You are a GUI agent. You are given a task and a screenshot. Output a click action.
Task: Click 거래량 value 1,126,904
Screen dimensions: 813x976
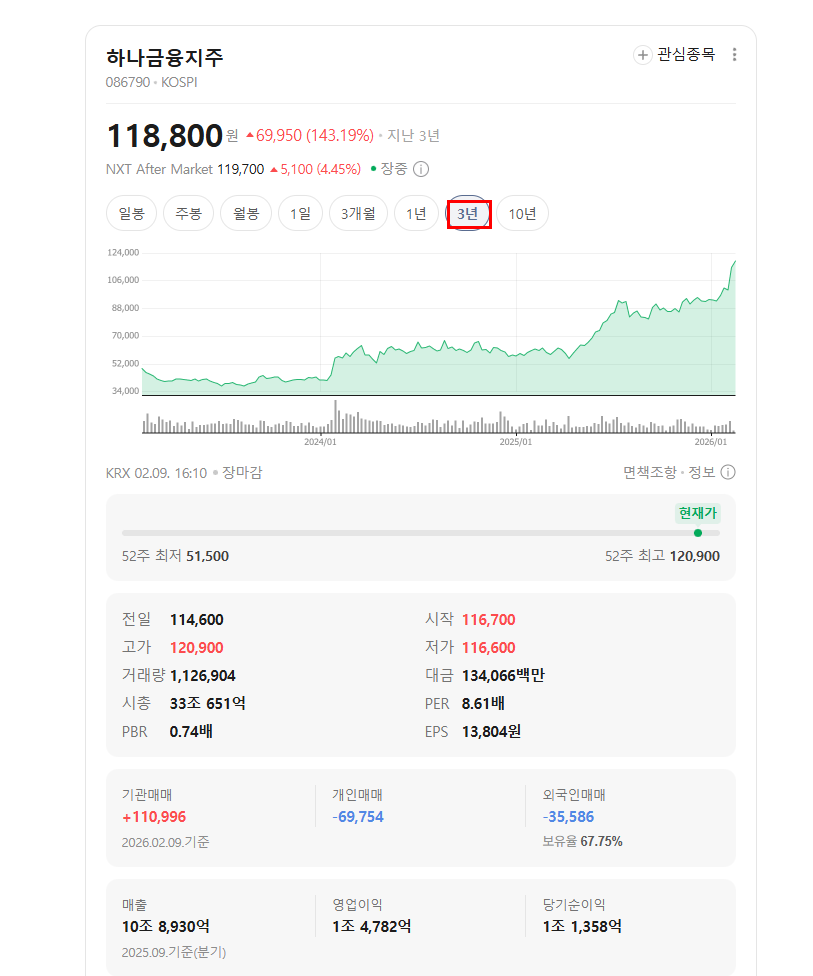(x=203, y=676)
